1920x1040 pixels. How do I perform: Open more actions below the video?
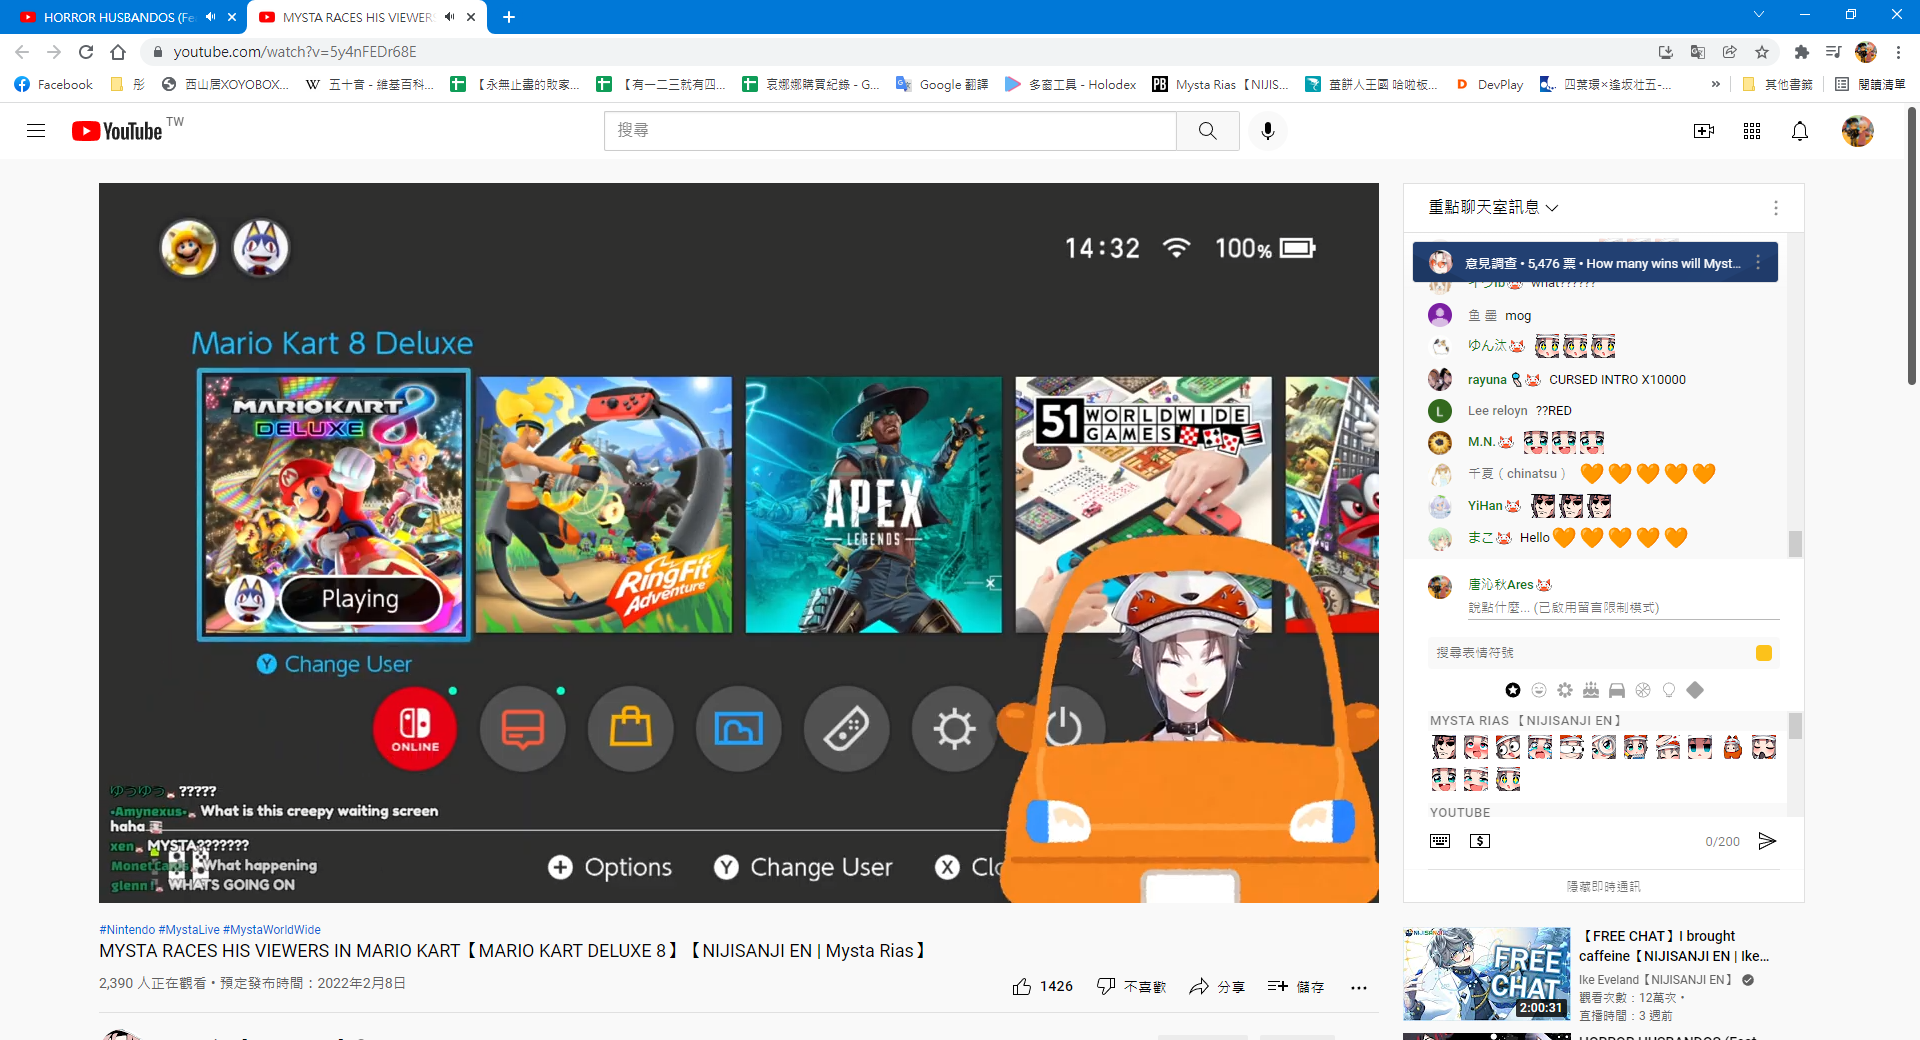(1358, 987)
